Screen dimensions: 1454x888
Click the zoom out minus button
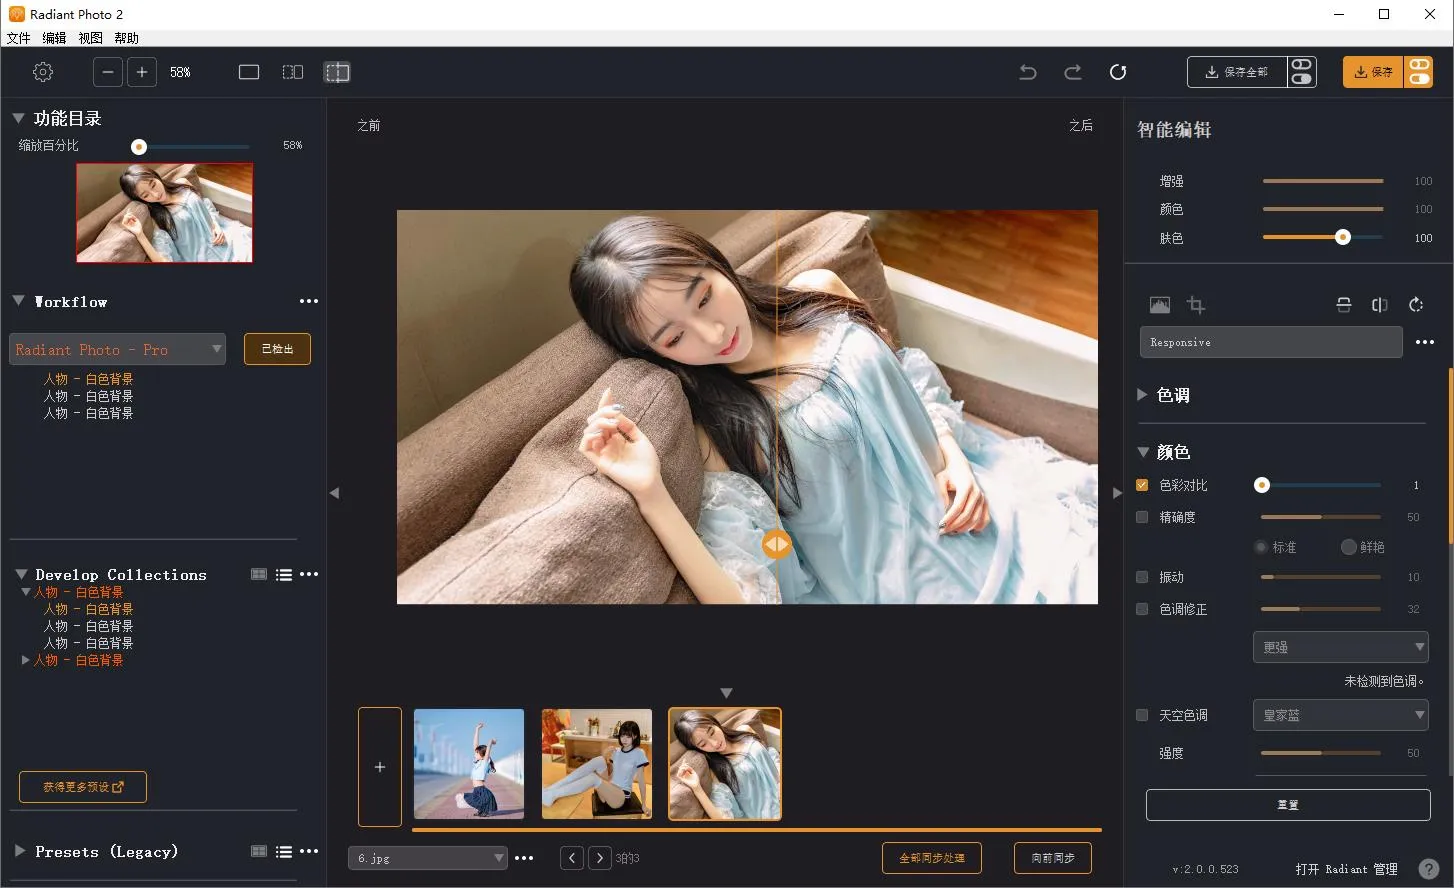click(x=108, y=72)
